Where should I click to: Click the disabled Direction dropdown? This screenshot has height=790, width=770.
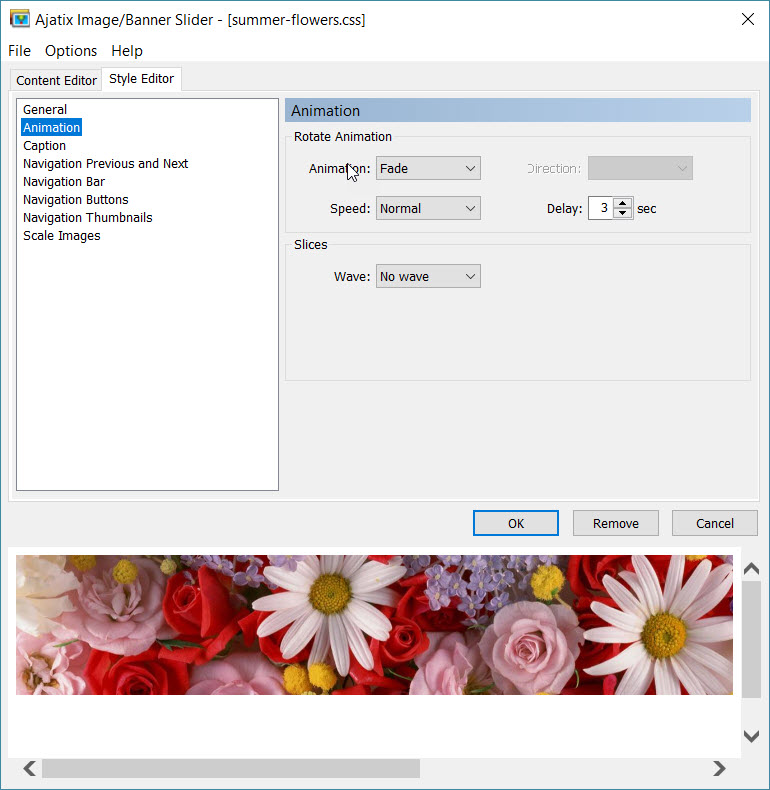[x=640, y=168]
